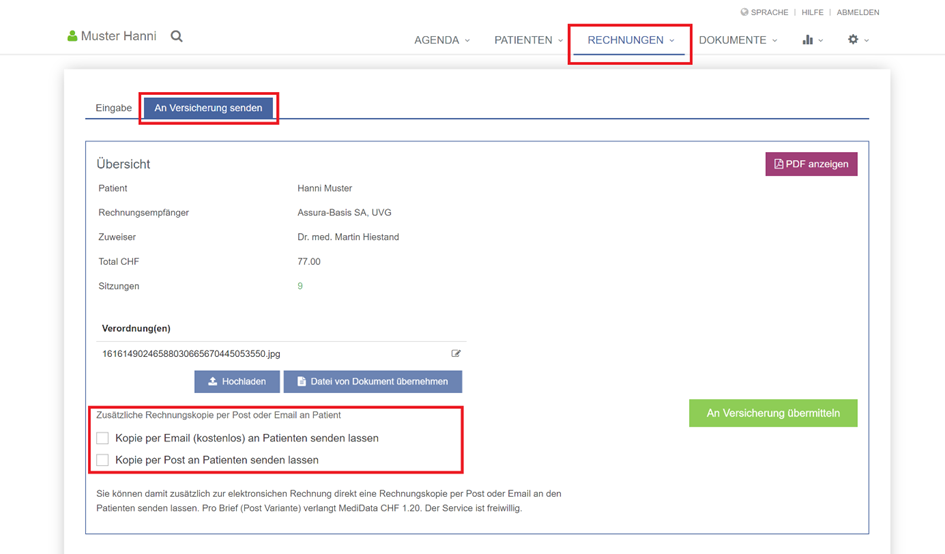This screenshot has width=945, height=554.
Task: Click the ABMELDEN logout link
Action: click(x=858, y=12)
